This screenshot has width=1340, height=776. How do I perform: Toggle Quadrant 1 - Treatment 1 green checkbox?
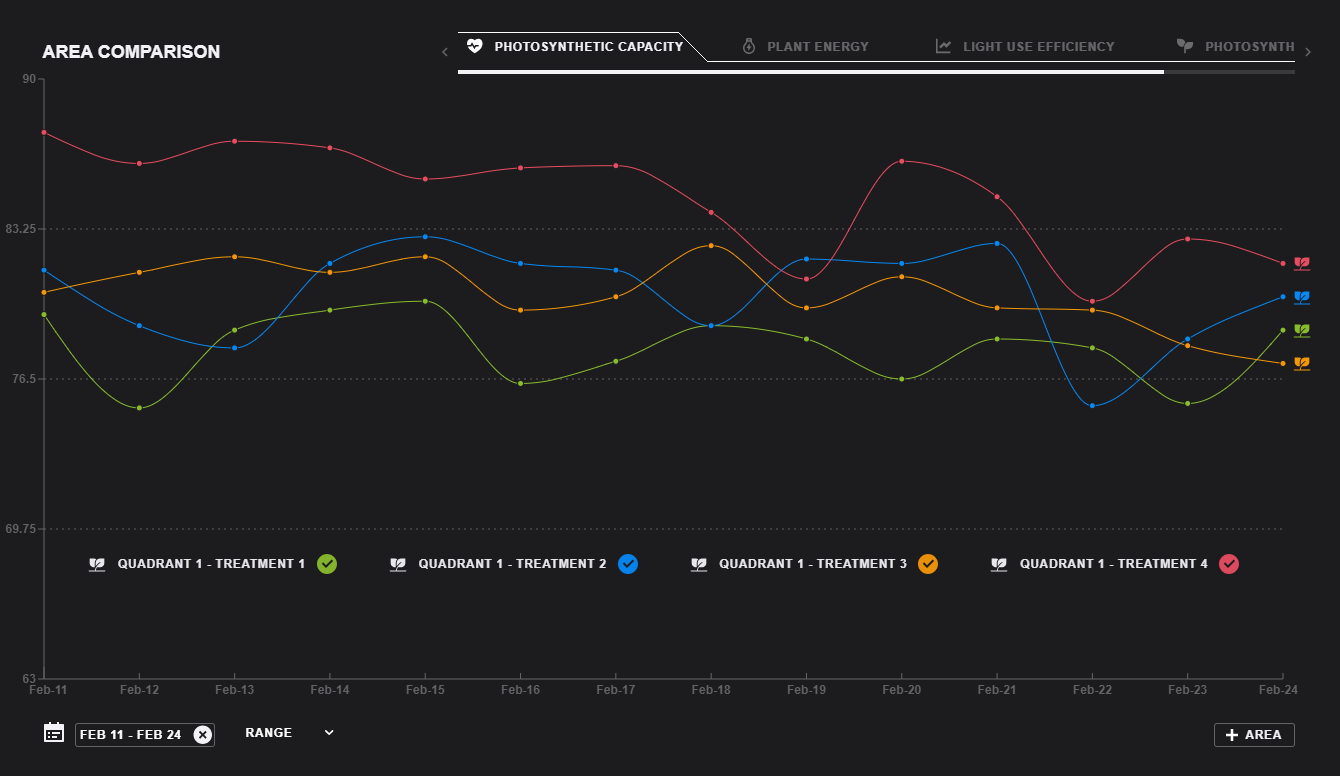coord(327,564)
